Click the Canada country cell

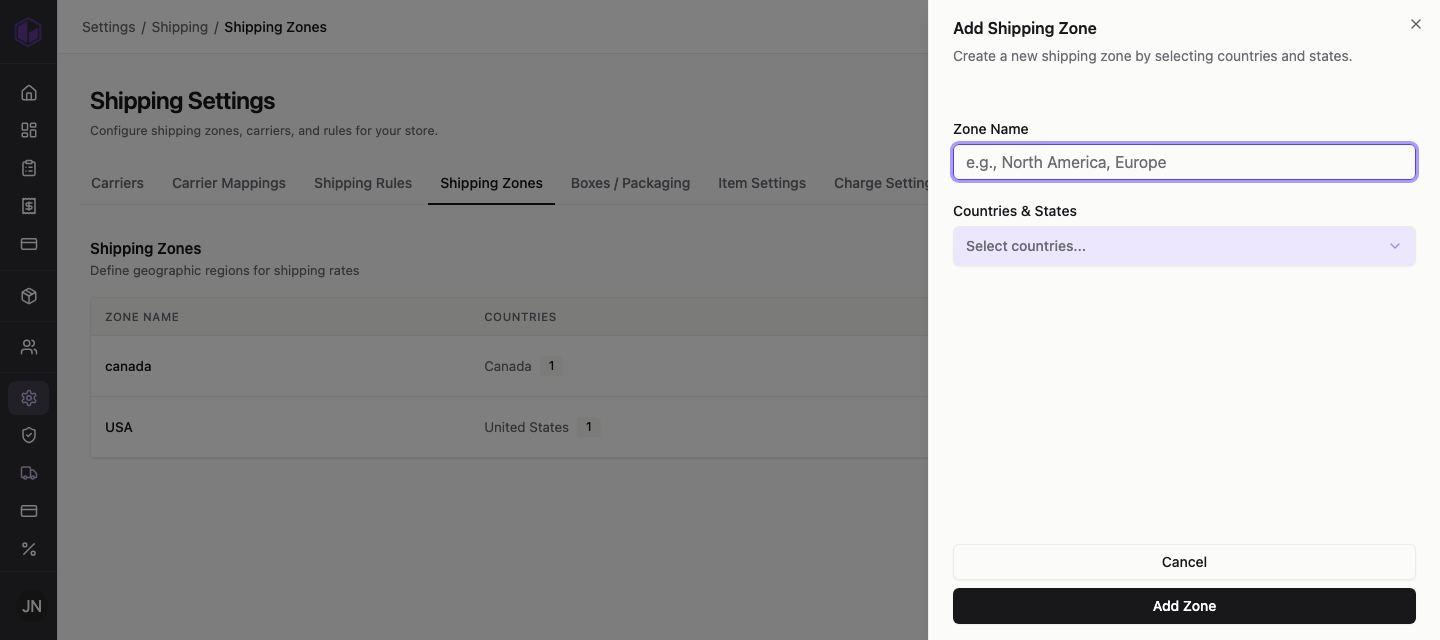pos(508,366)
